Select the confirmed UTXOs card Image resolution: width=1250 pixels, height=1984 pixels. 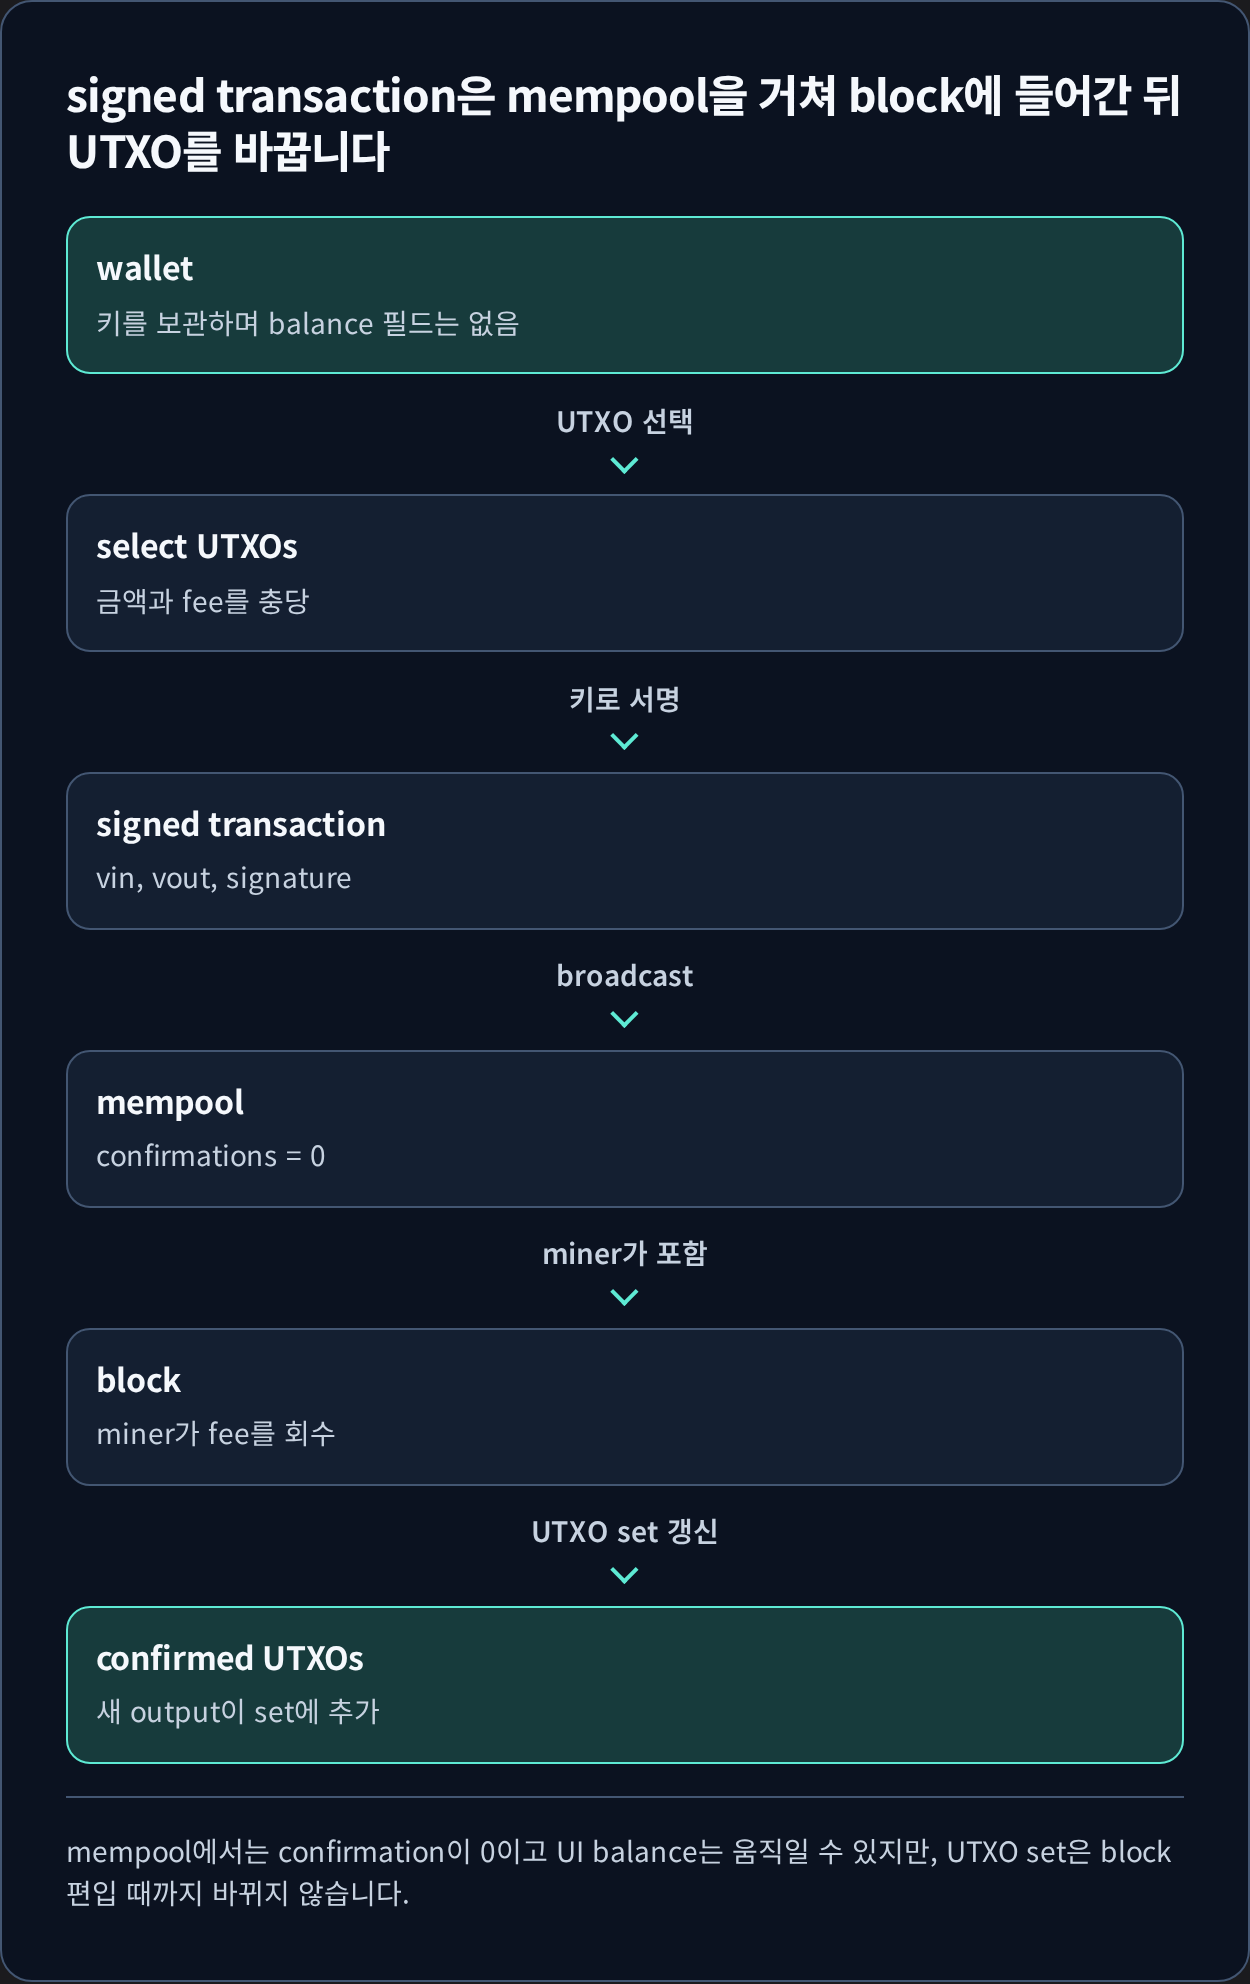point(625,1685)
